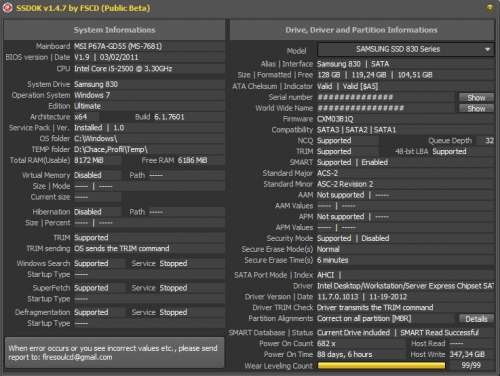Click the yellow help icon at top right

[490, 8]
